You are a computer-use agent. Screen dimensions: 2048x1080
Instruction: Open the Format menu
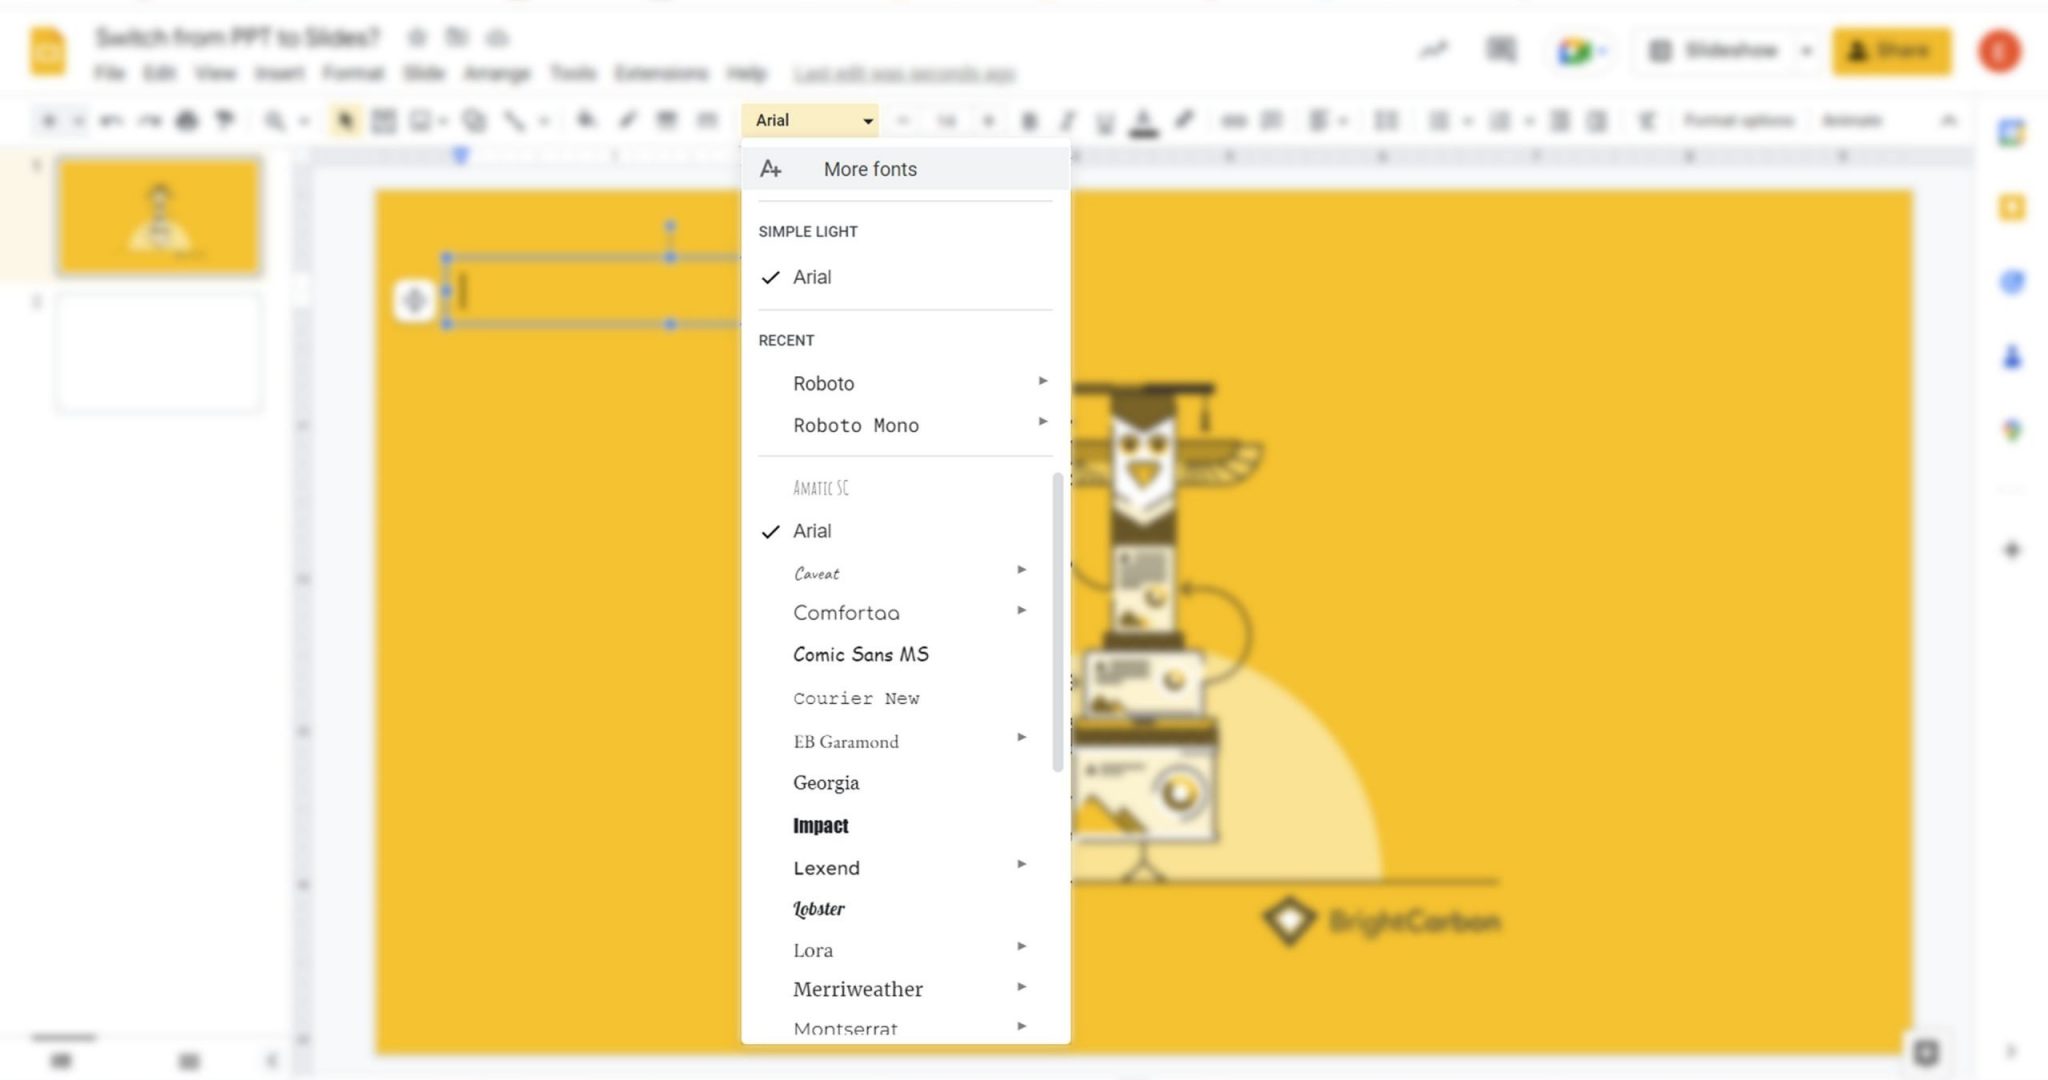pos(352,73)
